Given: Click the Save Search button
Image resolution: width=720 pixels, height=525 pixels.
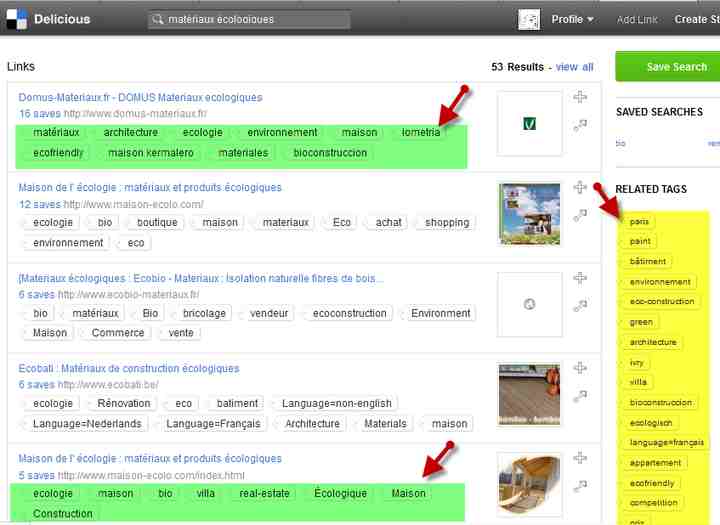Looking at the screenshot, I should [x=668, y=67].
